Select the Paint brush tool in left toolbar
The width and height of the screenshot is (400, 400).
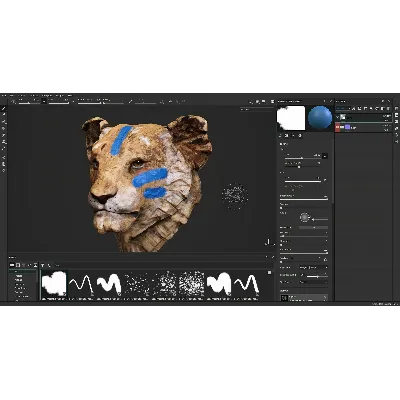pyautogui.click(x=4, y=109)
